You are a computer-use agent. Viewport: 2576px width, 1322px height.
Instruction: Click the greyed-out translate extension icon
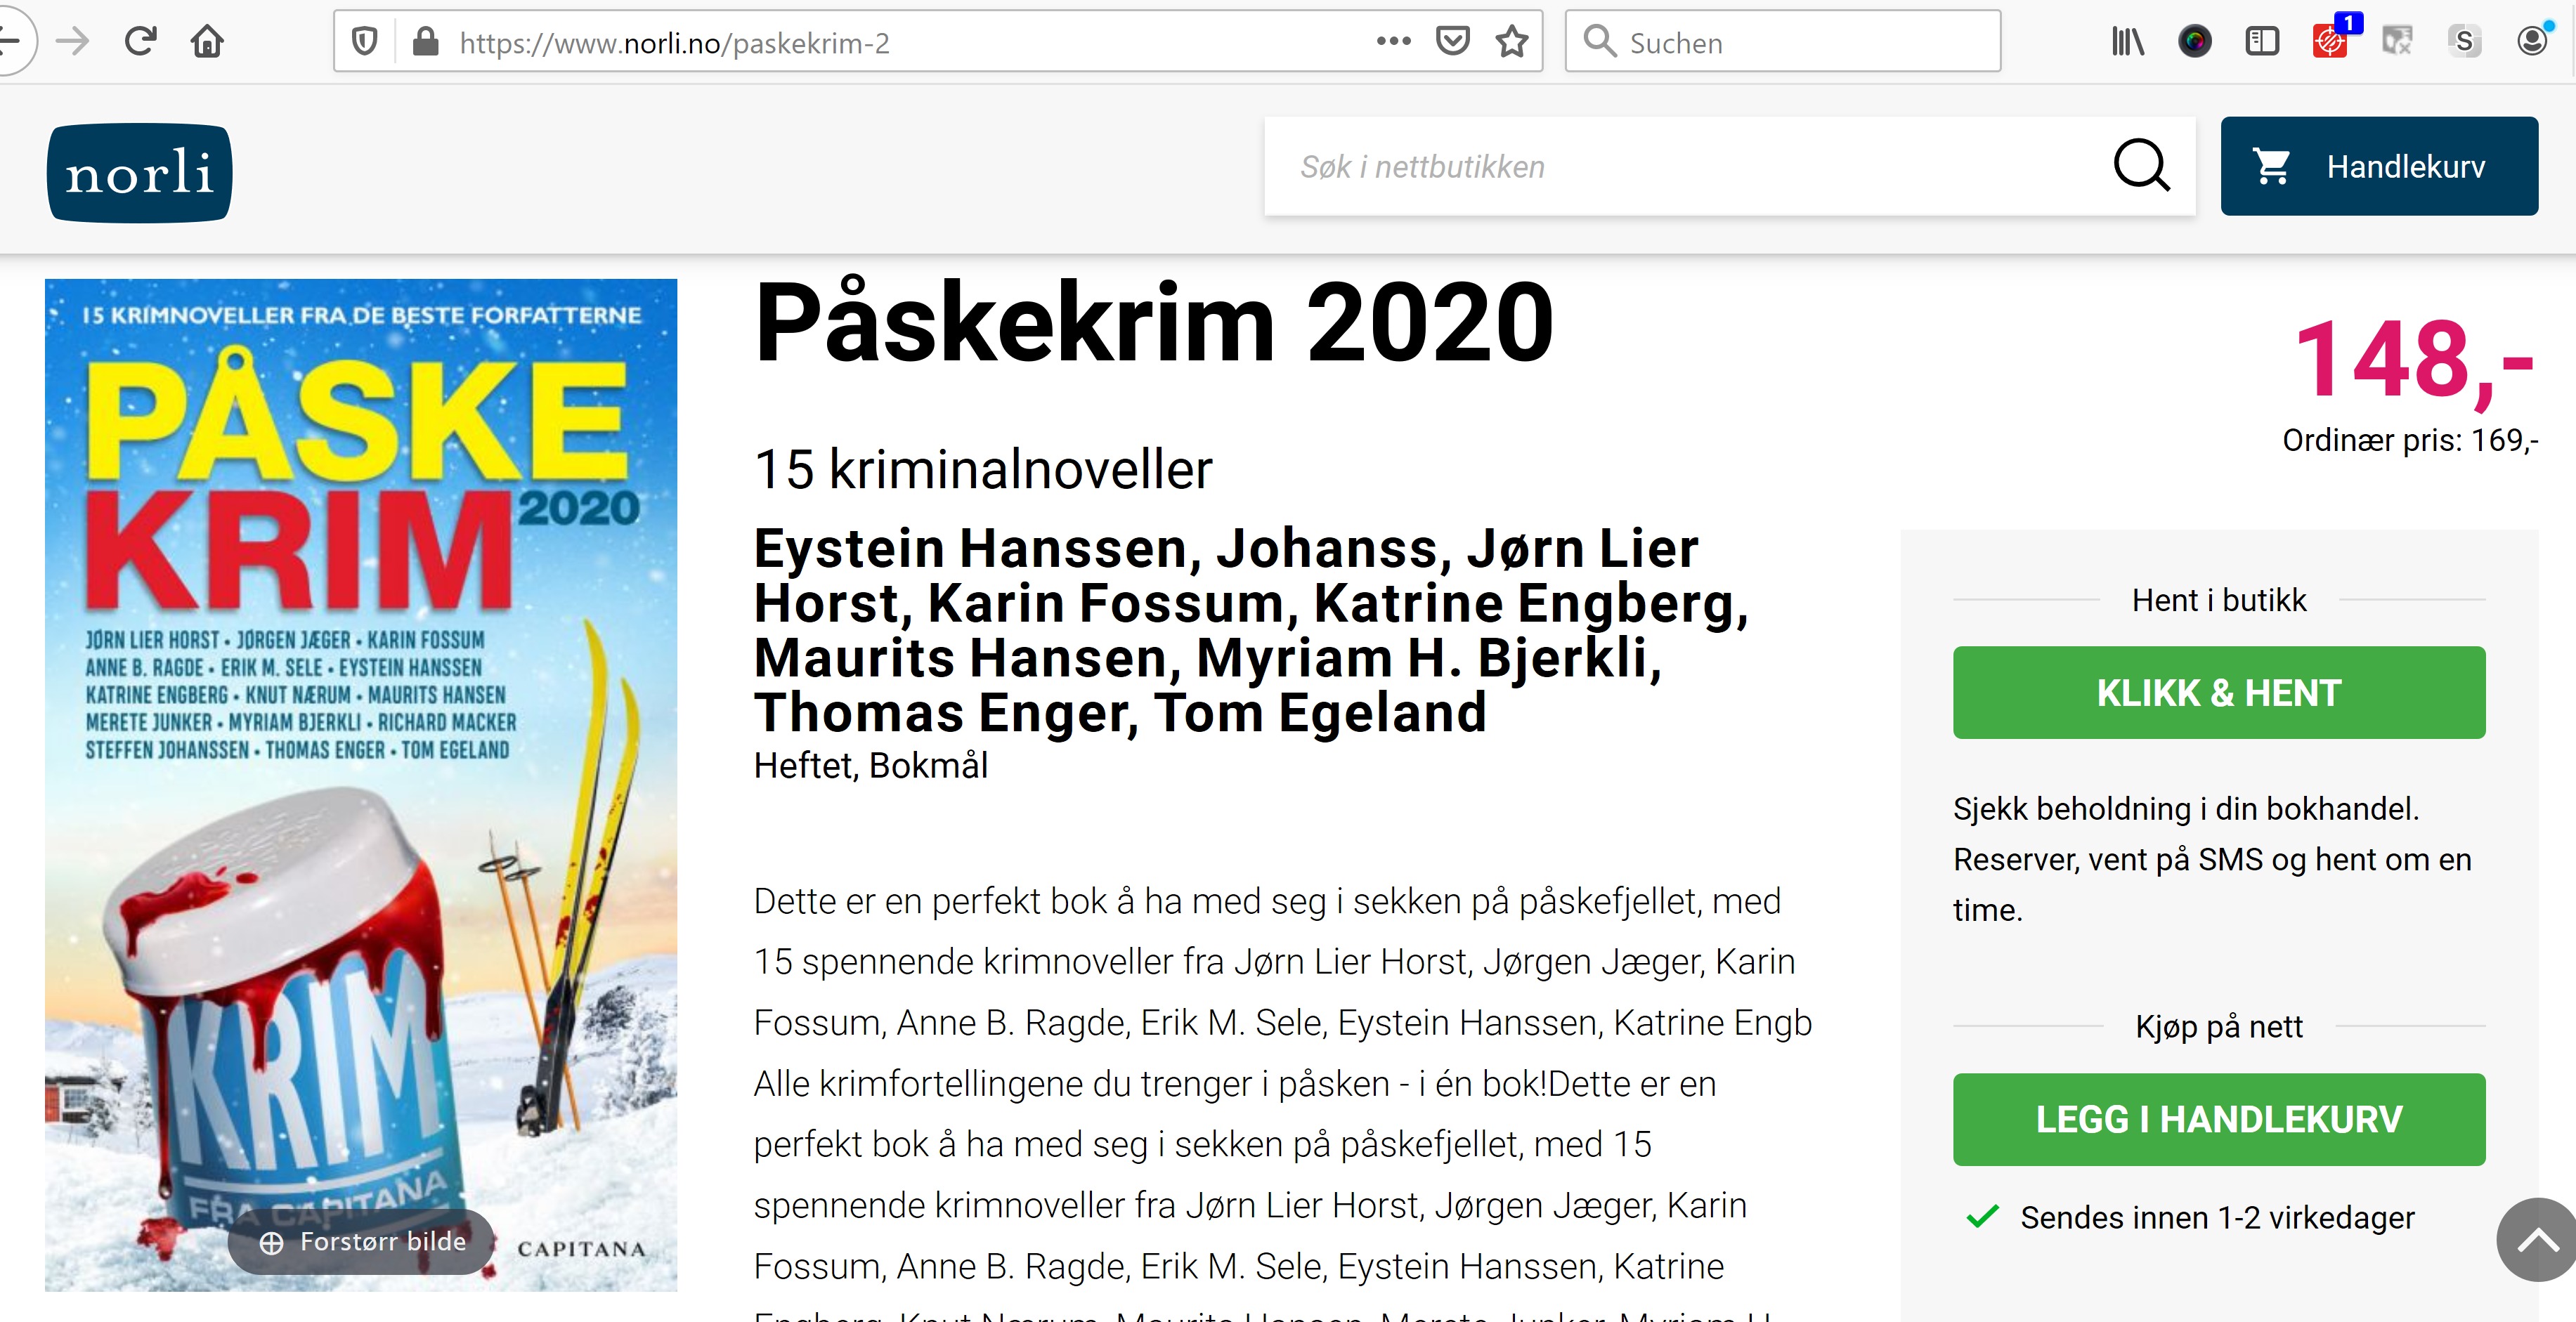click(x=2397, y=42)
